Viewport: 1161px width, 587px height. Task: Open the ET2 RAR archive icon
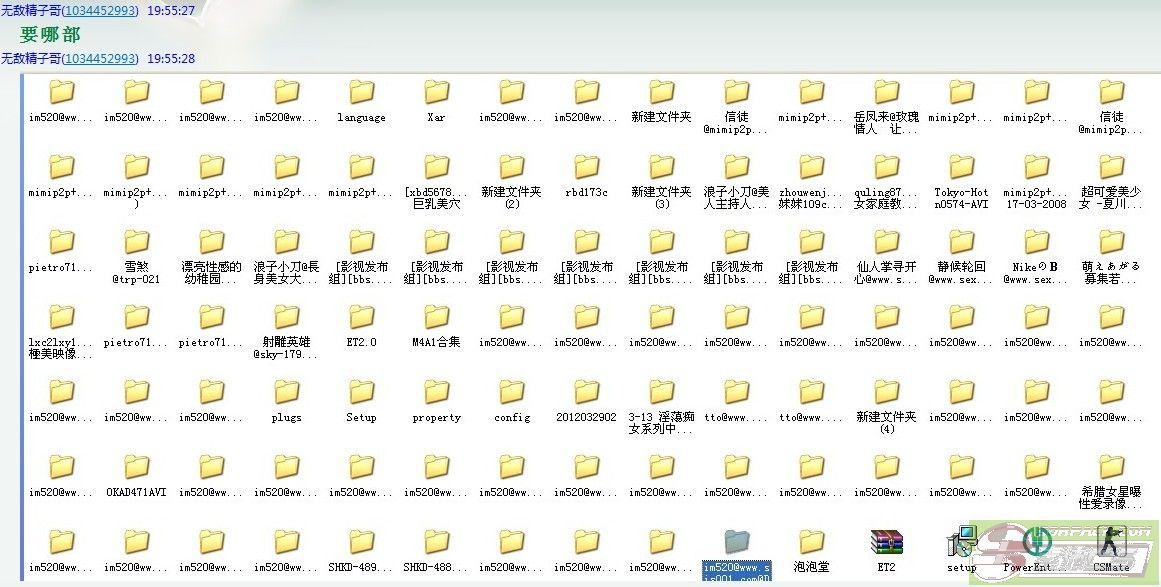coord(886,543)
